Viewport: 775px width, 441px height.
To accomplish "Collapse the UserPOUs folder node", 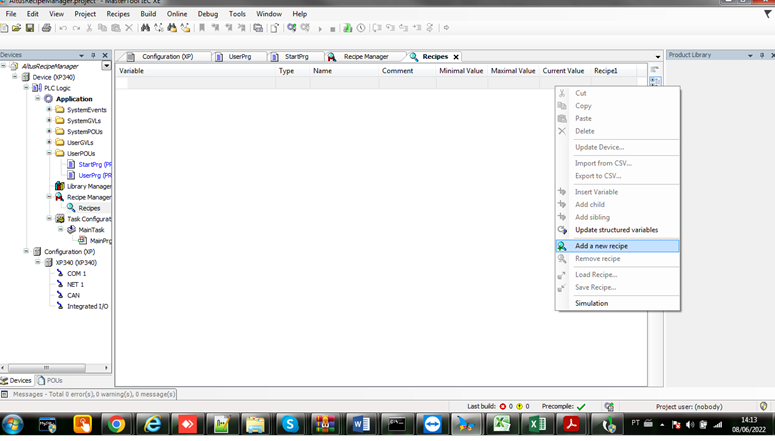I will coord(48,153).
